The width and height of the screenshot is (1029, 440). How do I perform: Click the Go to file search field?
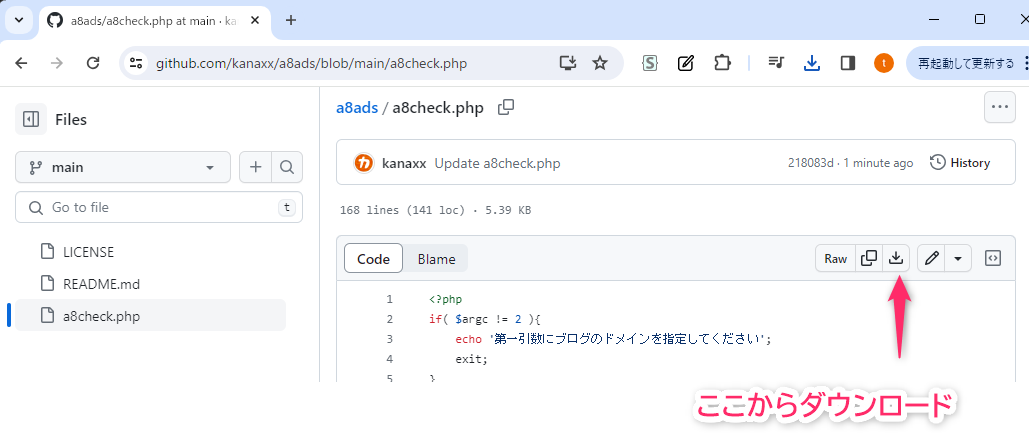pyautogui.click(x=159, y=208)
